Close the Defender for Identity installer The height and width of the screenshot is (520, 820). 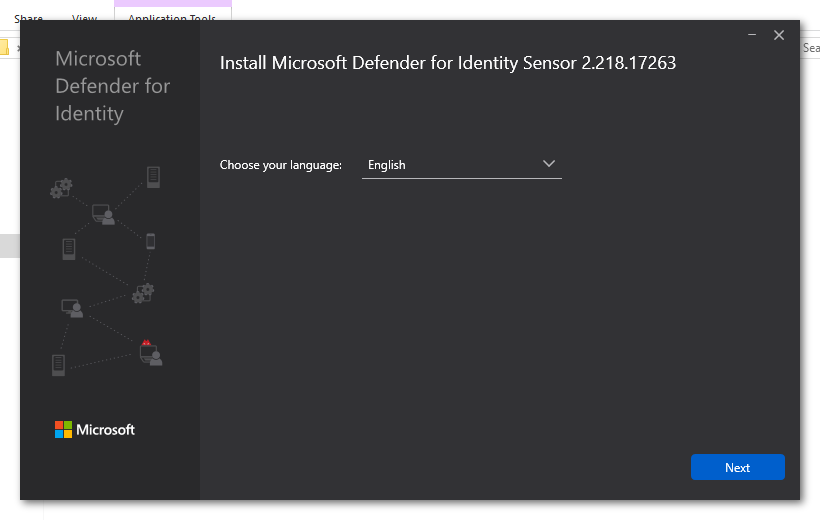coord(779,35)
